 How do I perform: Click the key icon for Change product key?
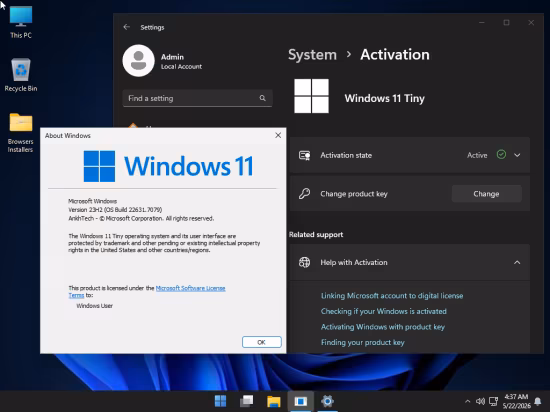coord(304,194)
